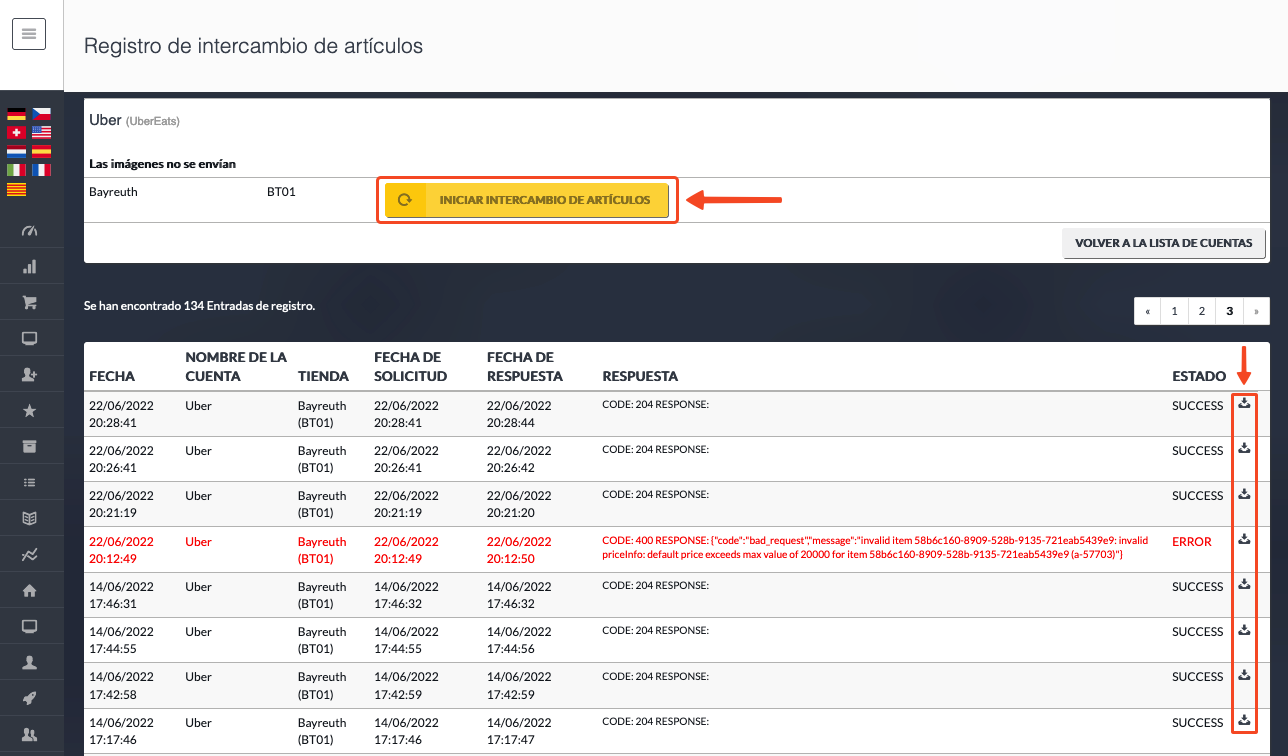Jump to first page with « arrow
1288x756 pixels.
pyautogui.click(x=1148, y=311)
